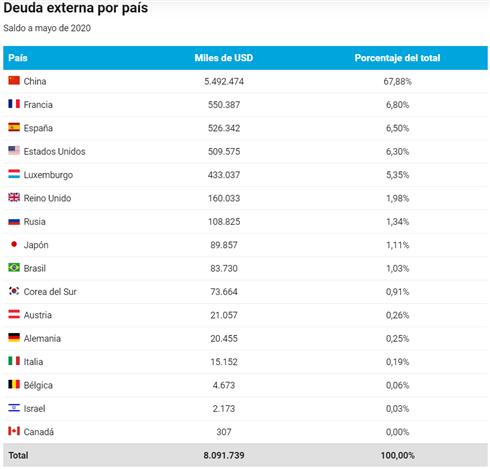Click China's 5.492.474 debt value
This screenshot has height=469, width=490.
pyautogui.click(x=224, y=81)
